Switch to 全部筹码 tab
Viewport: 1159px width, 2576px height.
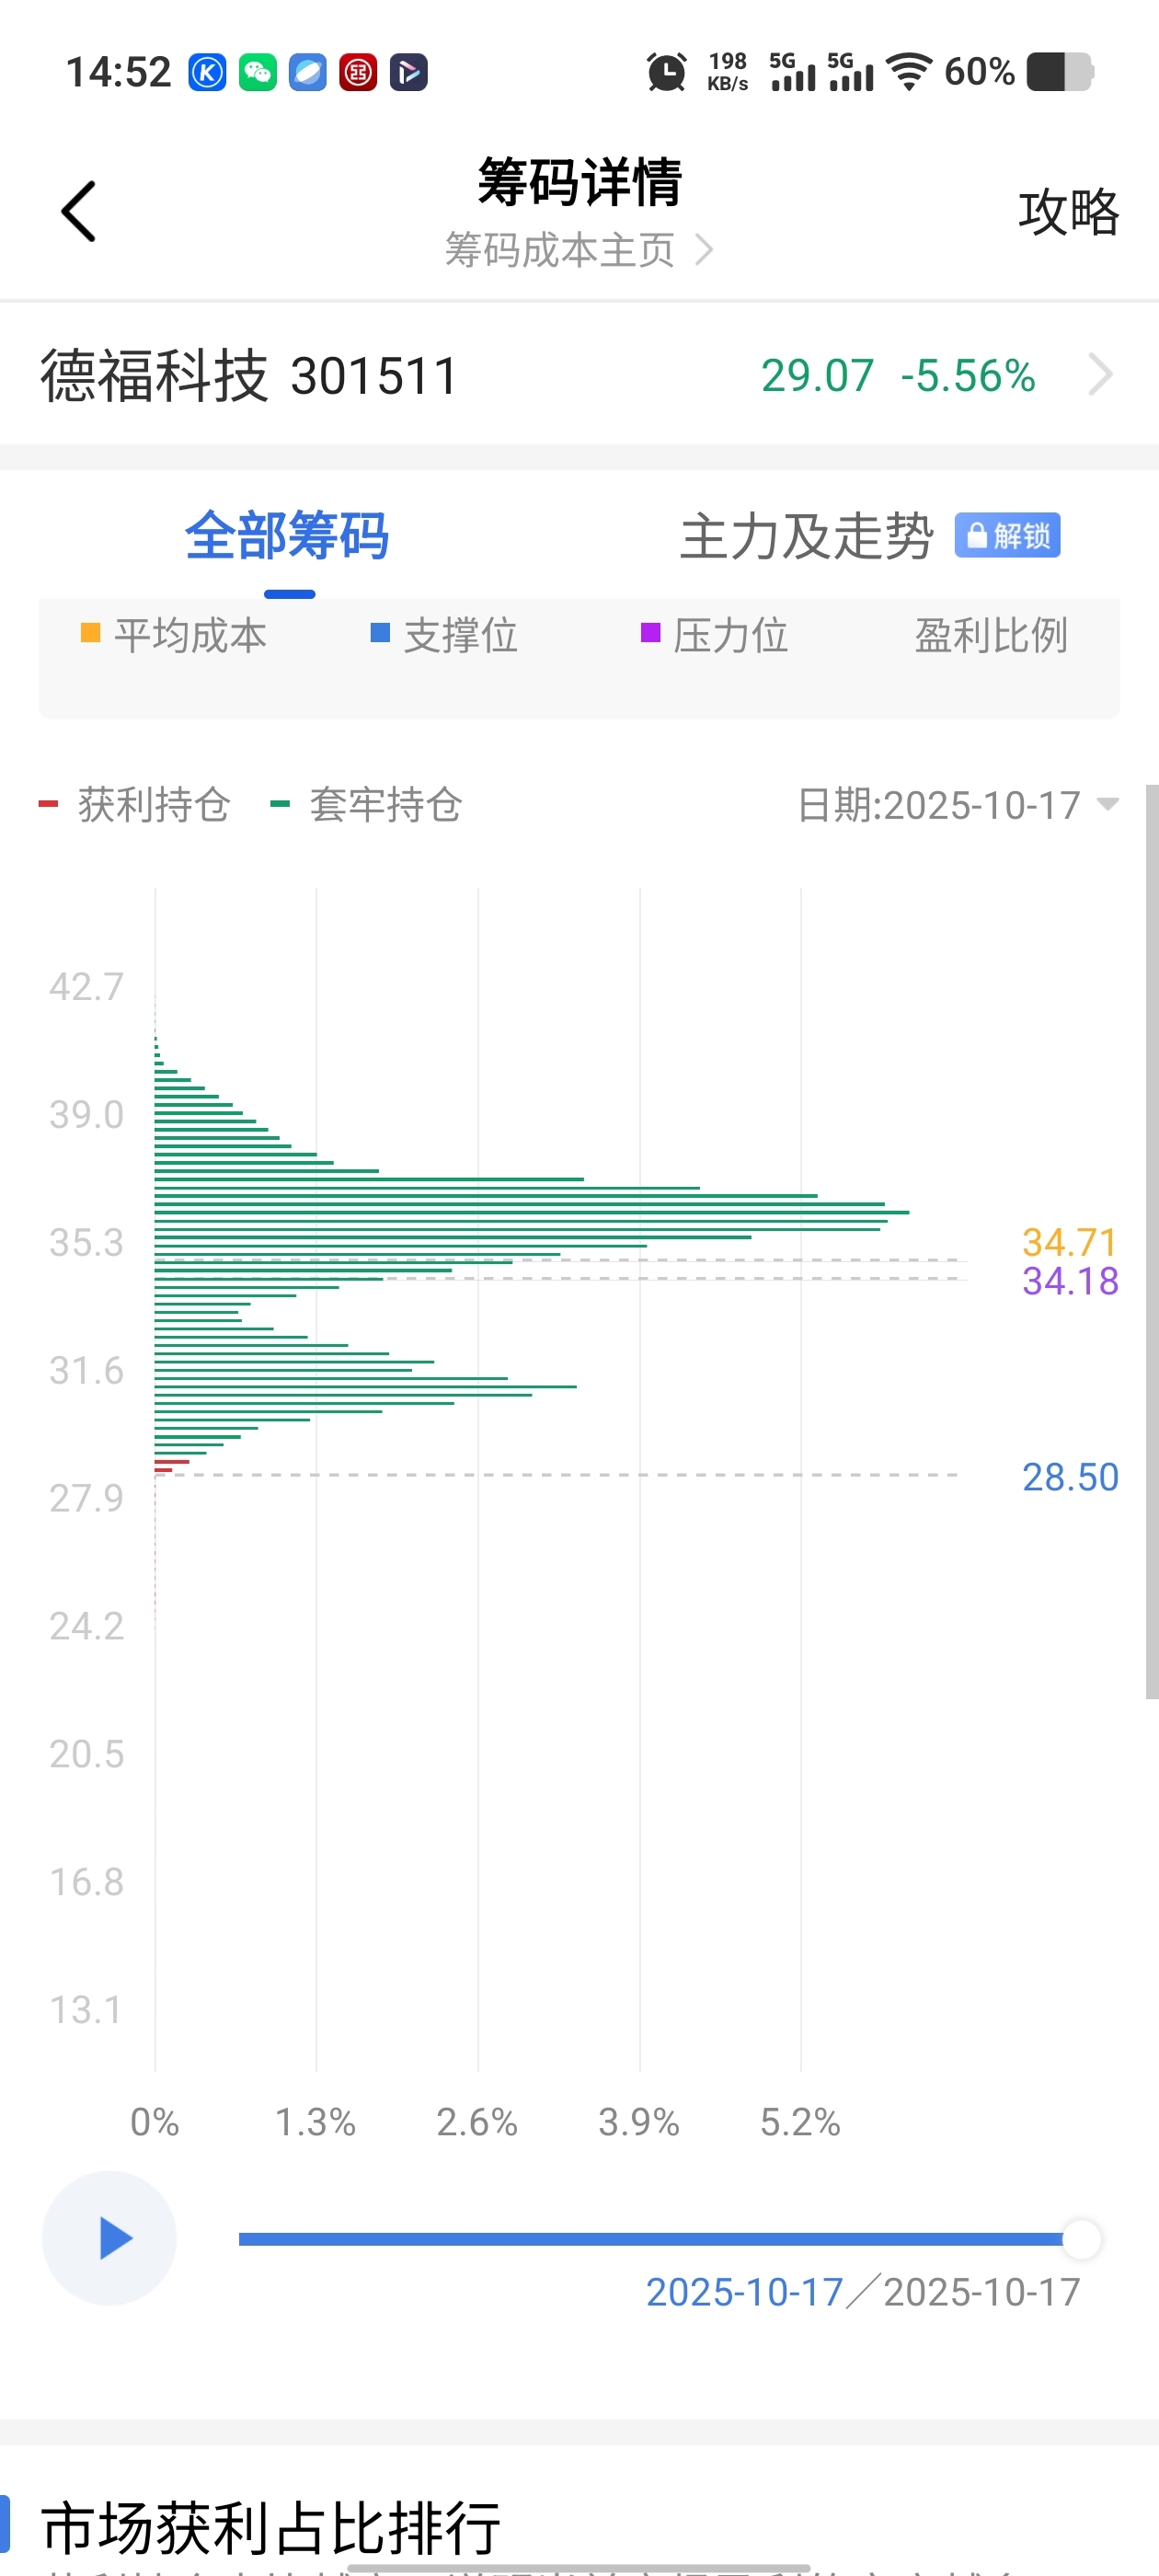[x=287, y=536]
